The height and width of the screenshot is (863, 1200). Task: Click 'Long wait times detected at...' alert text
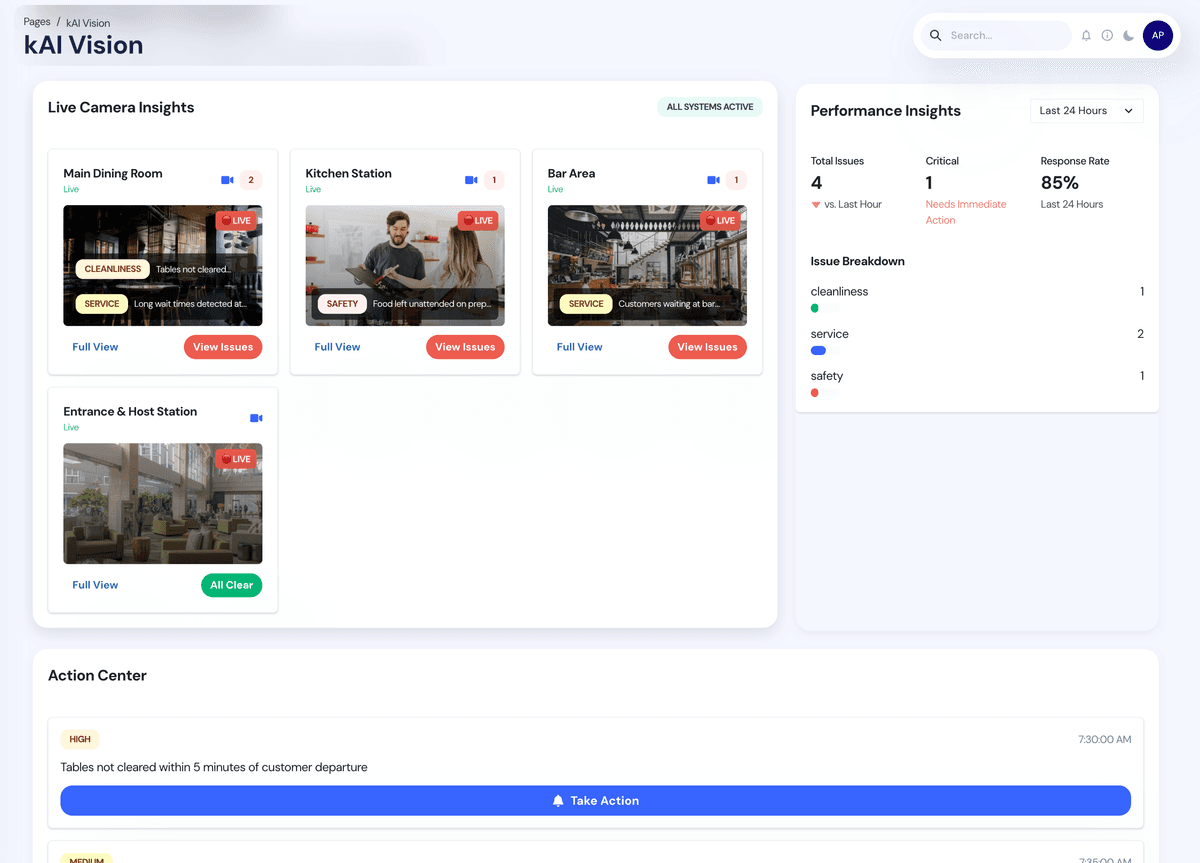pyautogui.click(x=190, y=304)
